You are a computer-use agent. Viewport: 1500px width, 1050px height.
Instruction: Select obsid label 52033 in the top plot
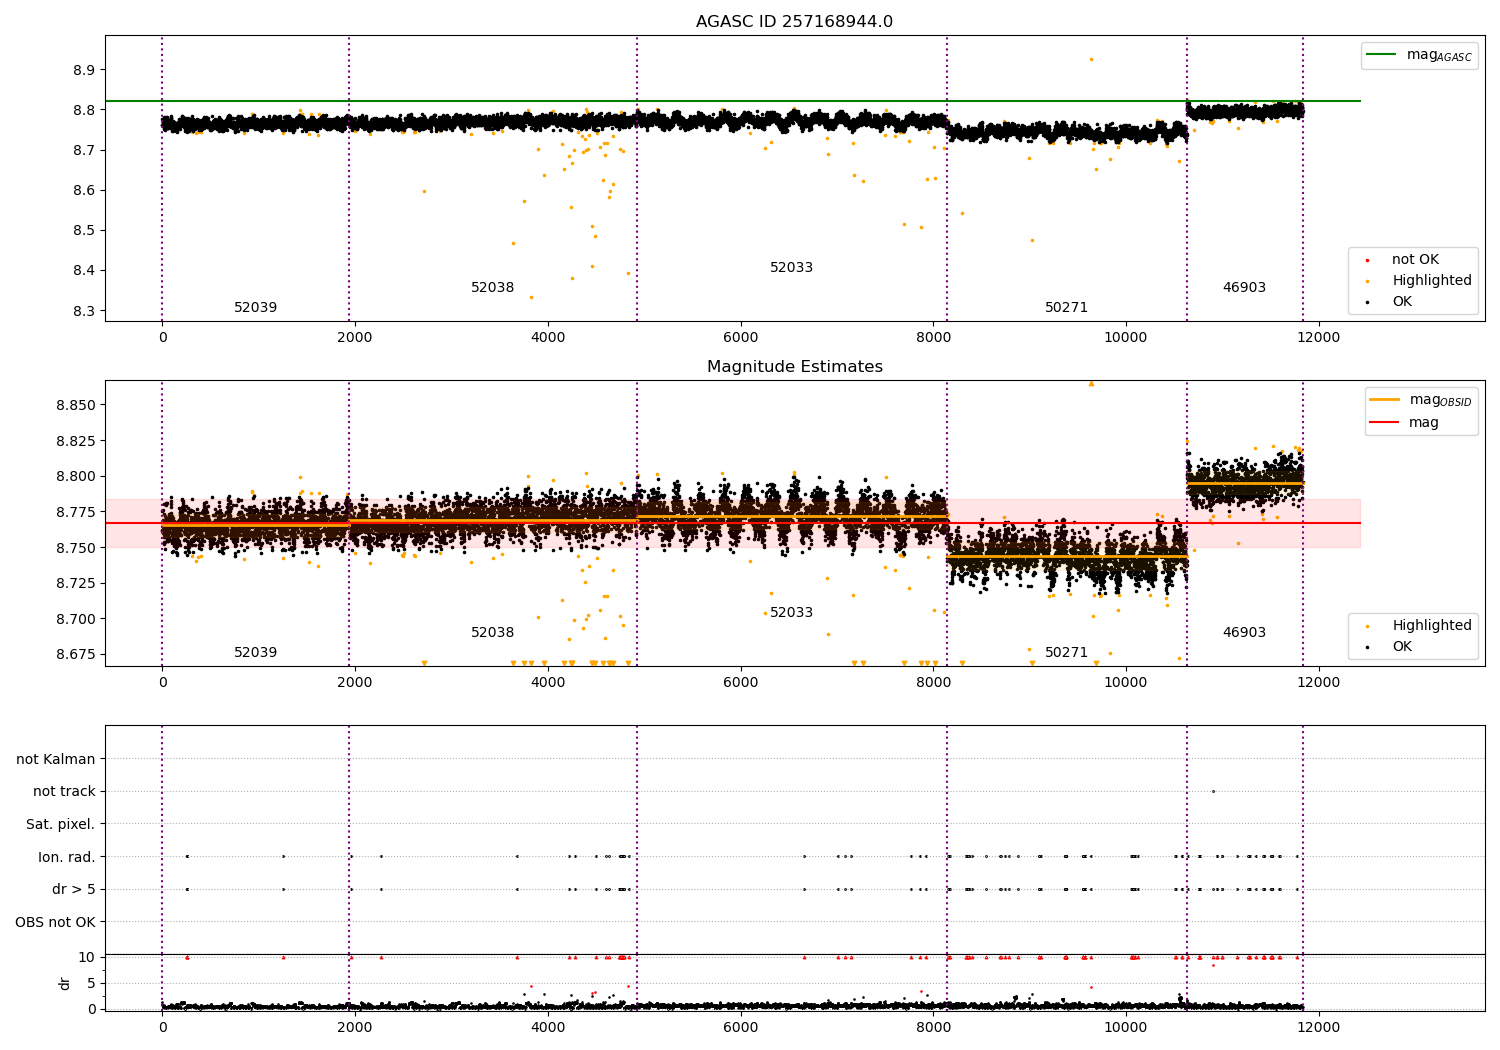coord(791,268)
